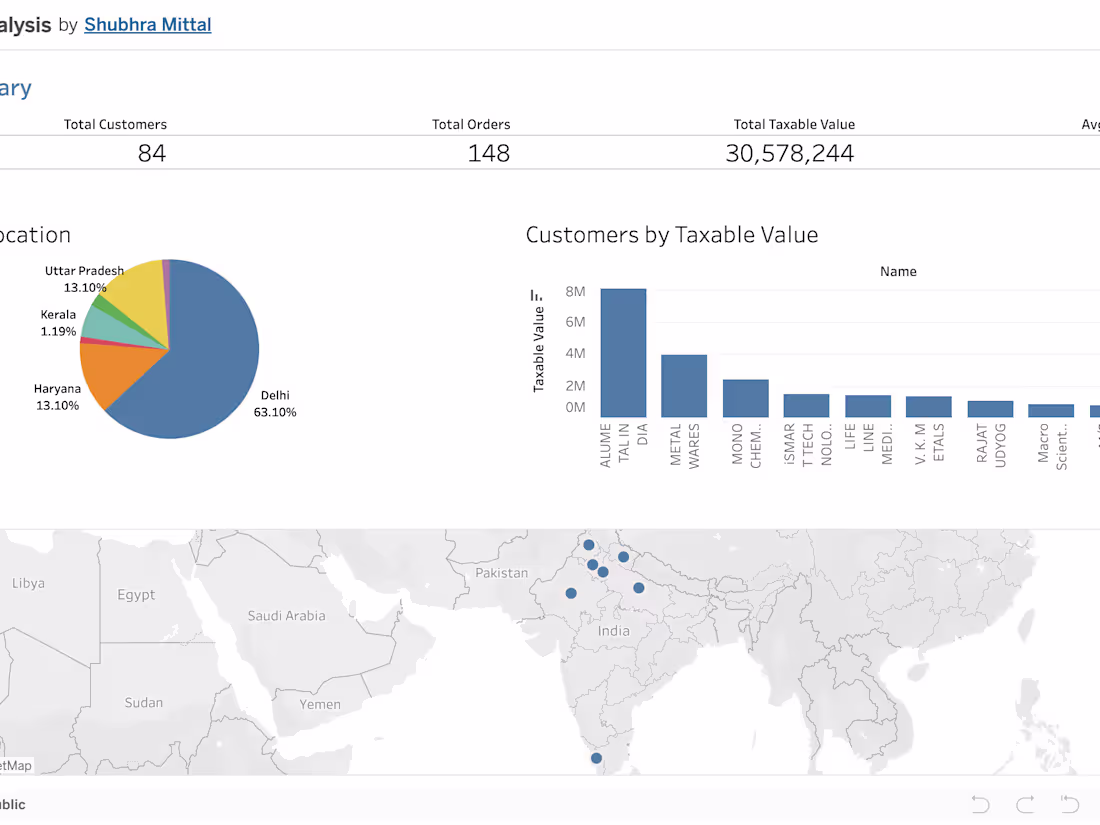Click the METAL WARES bar
The height and width of the screenshot is (825, 1100).
point(684,386)
